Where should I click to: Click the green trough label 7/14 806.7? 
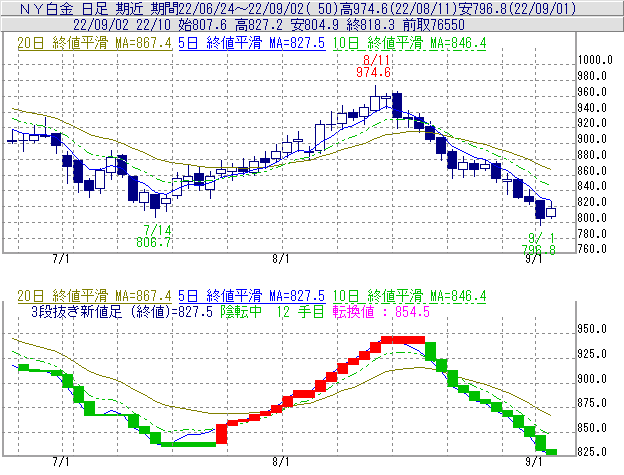(x=154, y=236)
